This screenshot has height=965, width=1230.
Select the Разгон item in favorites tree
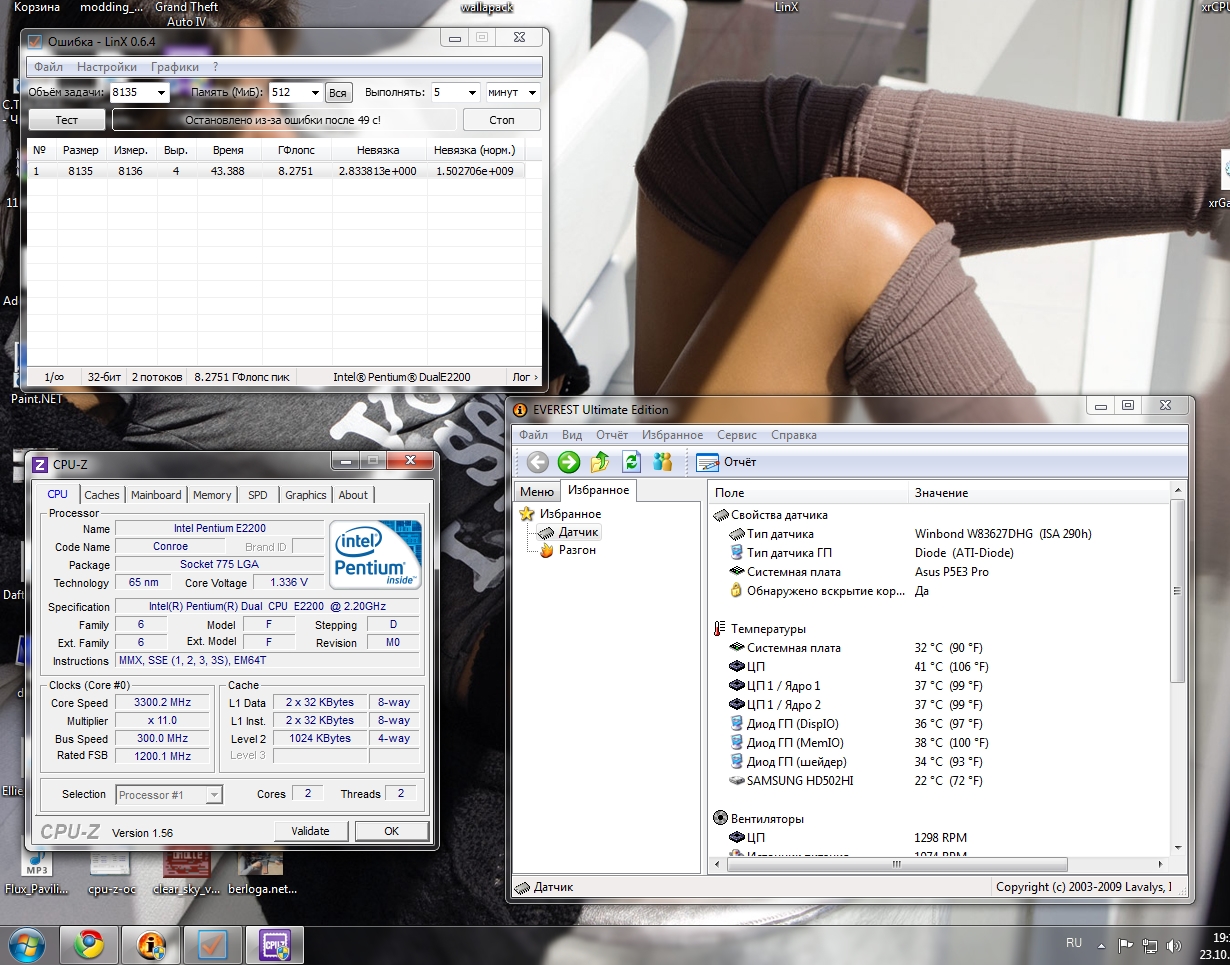click(578, 550)
